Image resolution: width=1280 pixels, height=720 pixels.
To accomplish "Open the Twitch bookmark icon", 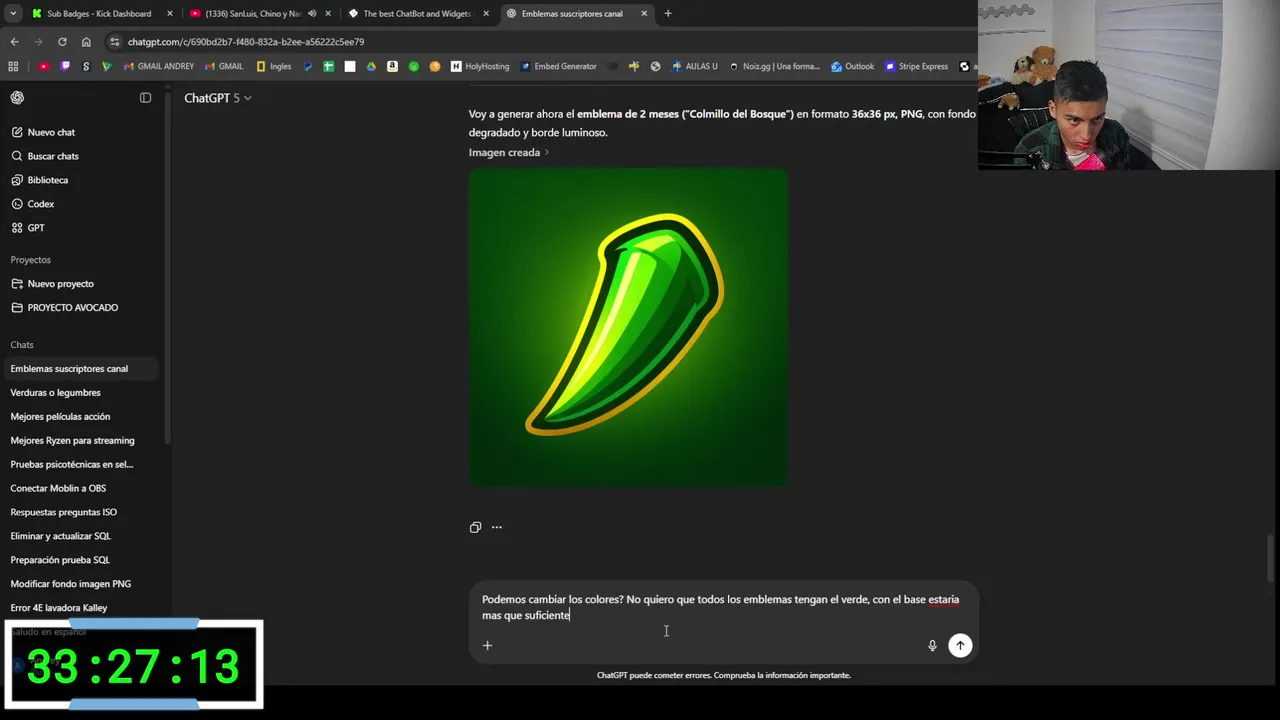I will [65, 66].
